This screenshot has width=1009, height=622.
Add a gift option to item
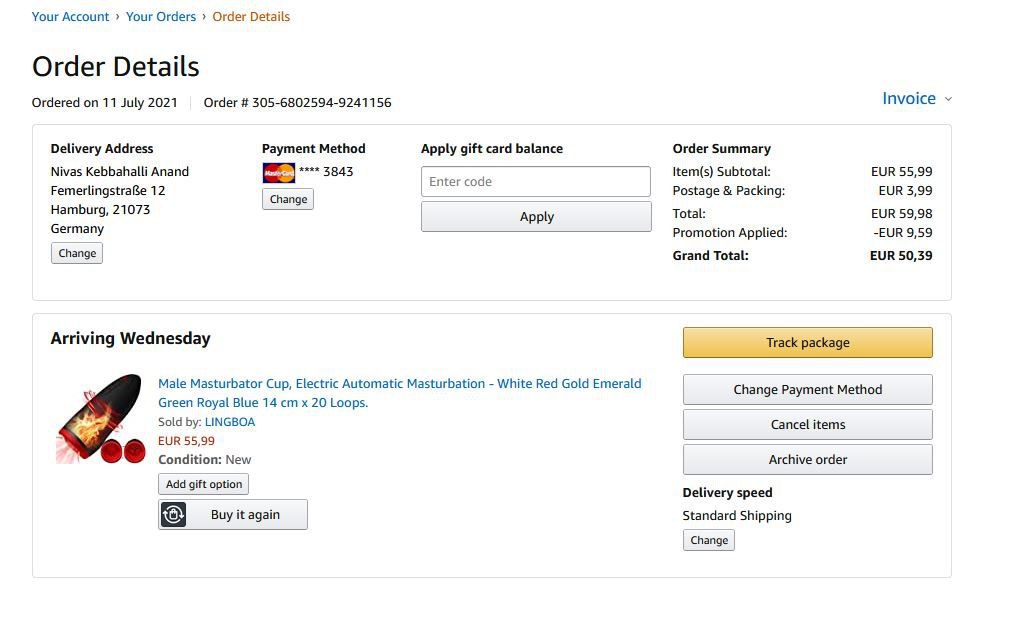tap(204, 485)
